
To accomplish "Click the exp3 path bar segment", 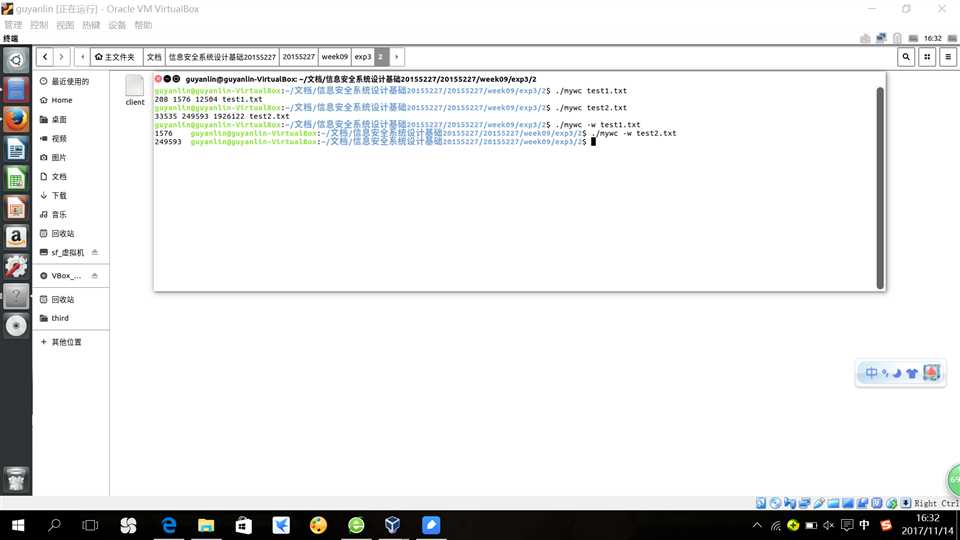I will click(x=363, y=57).
